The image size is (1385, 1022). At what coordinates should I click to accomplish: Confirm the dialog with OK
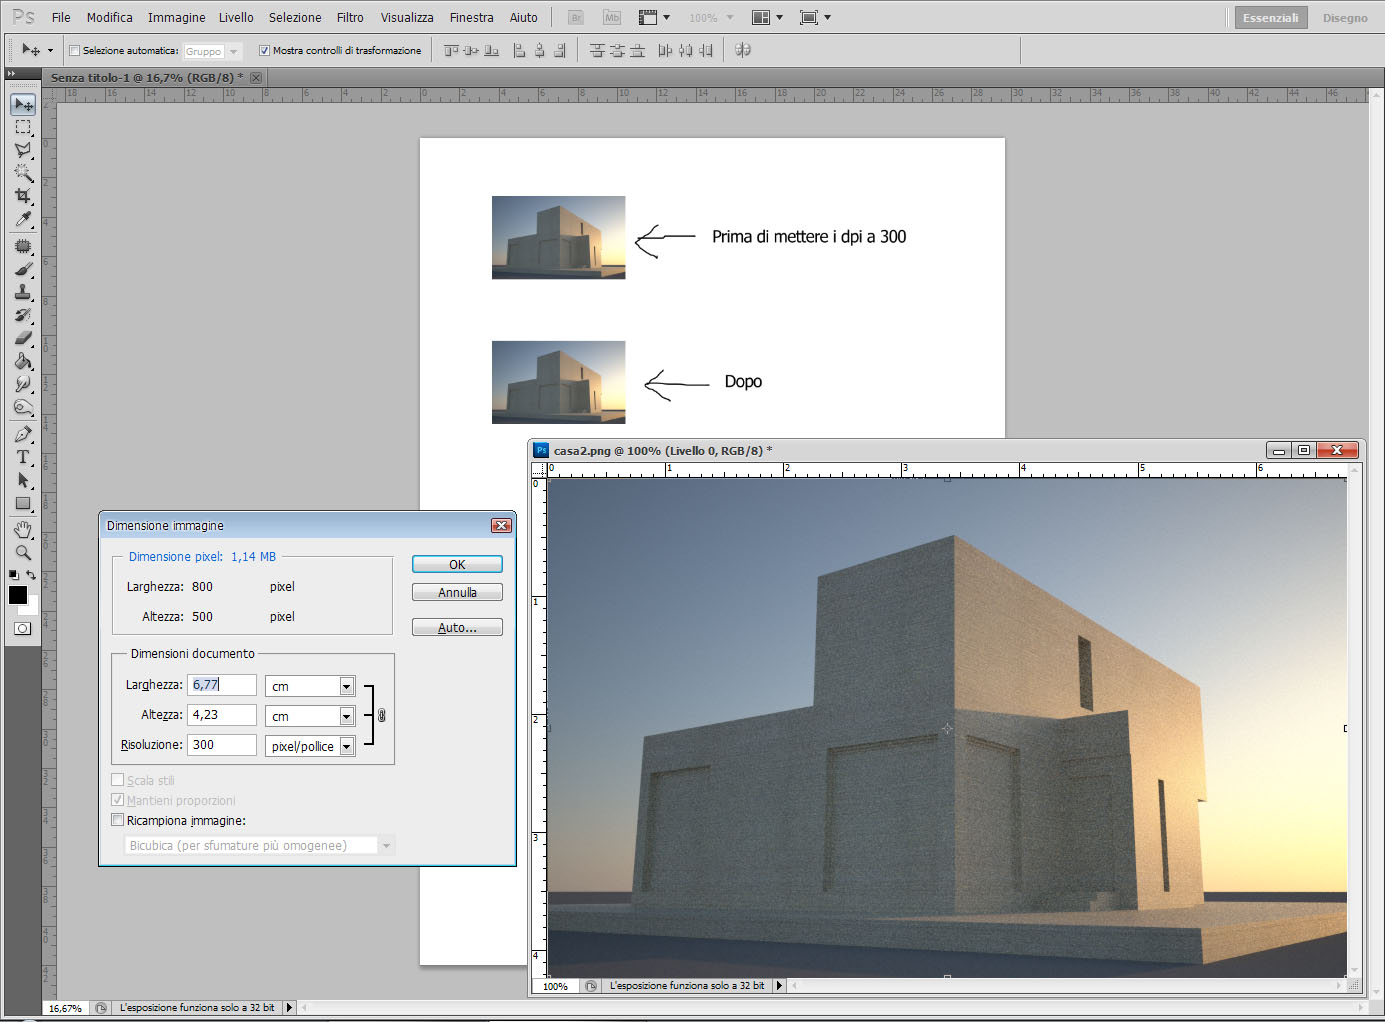point(457,564)
